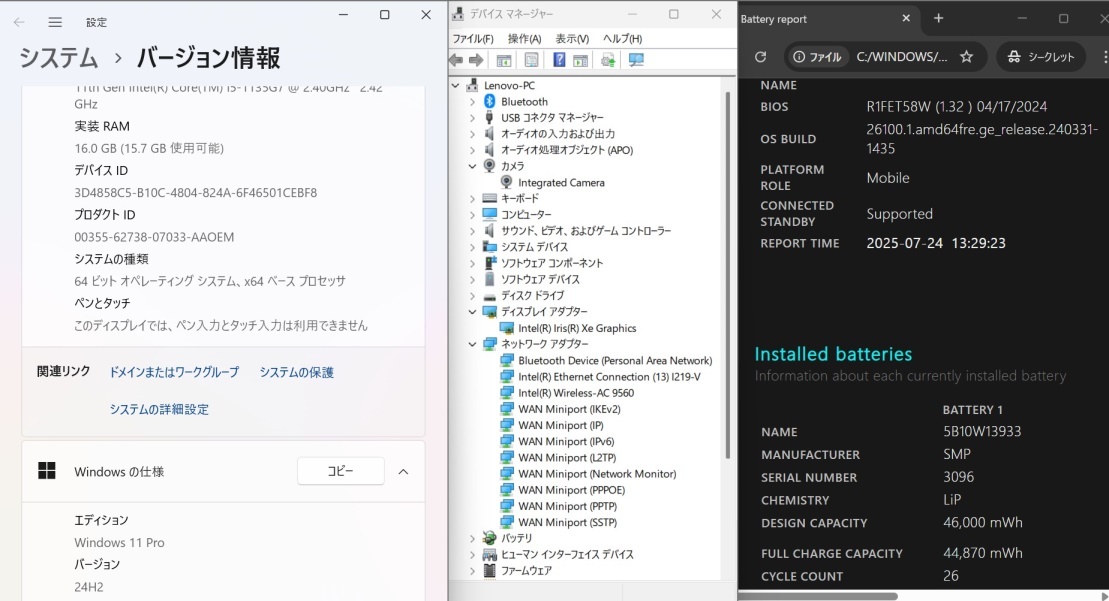This screenshot has height=601, width=1109.
Task: Reload the Battery report page
Action: coord(760,57)
